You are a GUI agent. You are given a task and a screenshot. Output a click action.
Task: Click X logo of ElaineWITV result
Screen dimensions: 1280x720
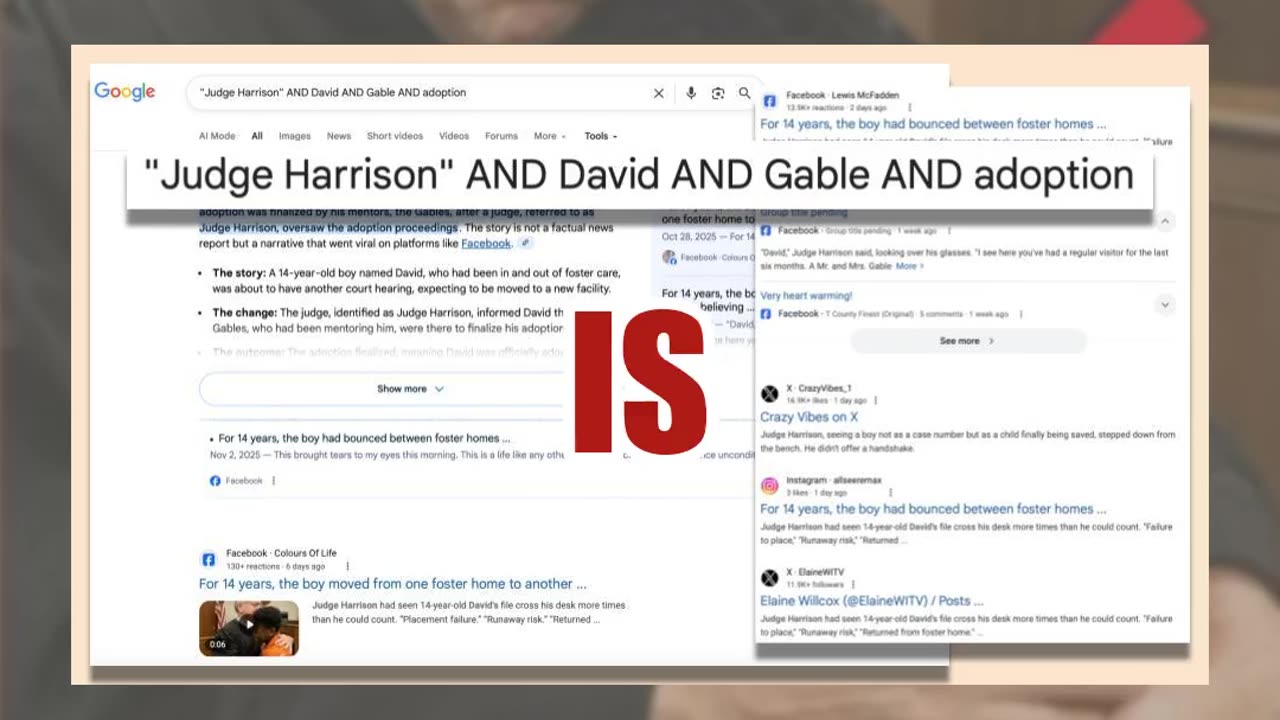point(769,578)
